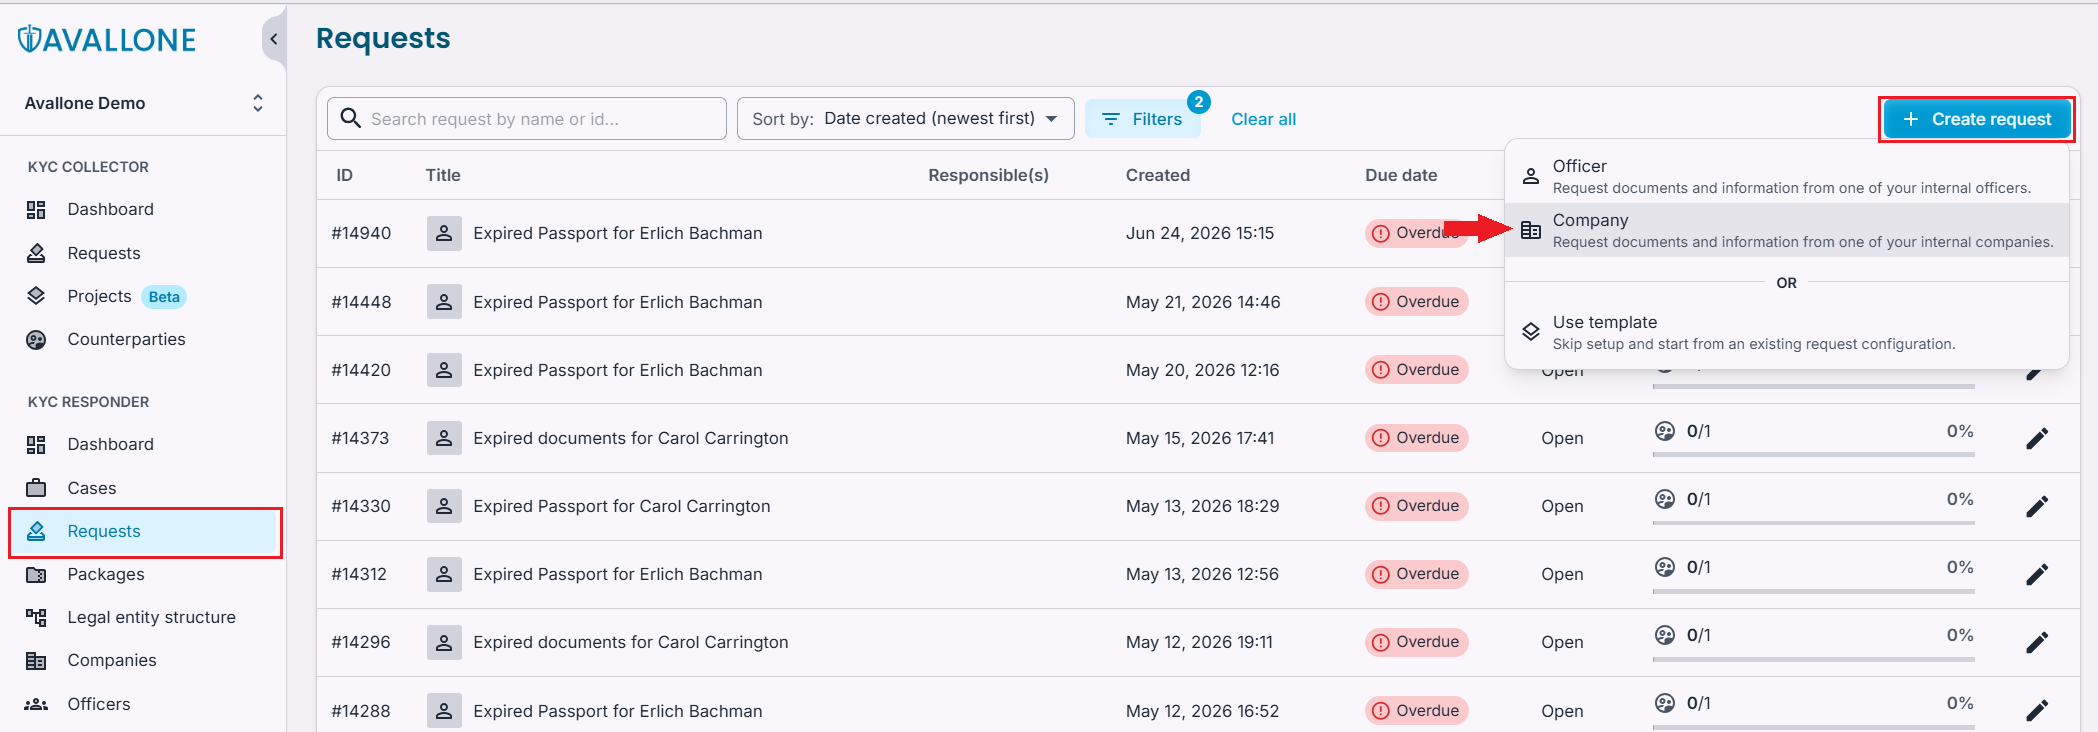Edit request #14296 with pencil icon
The width and height of the screenshot is (2098, 732).
pyautogui.click(x=2037, y=642)
